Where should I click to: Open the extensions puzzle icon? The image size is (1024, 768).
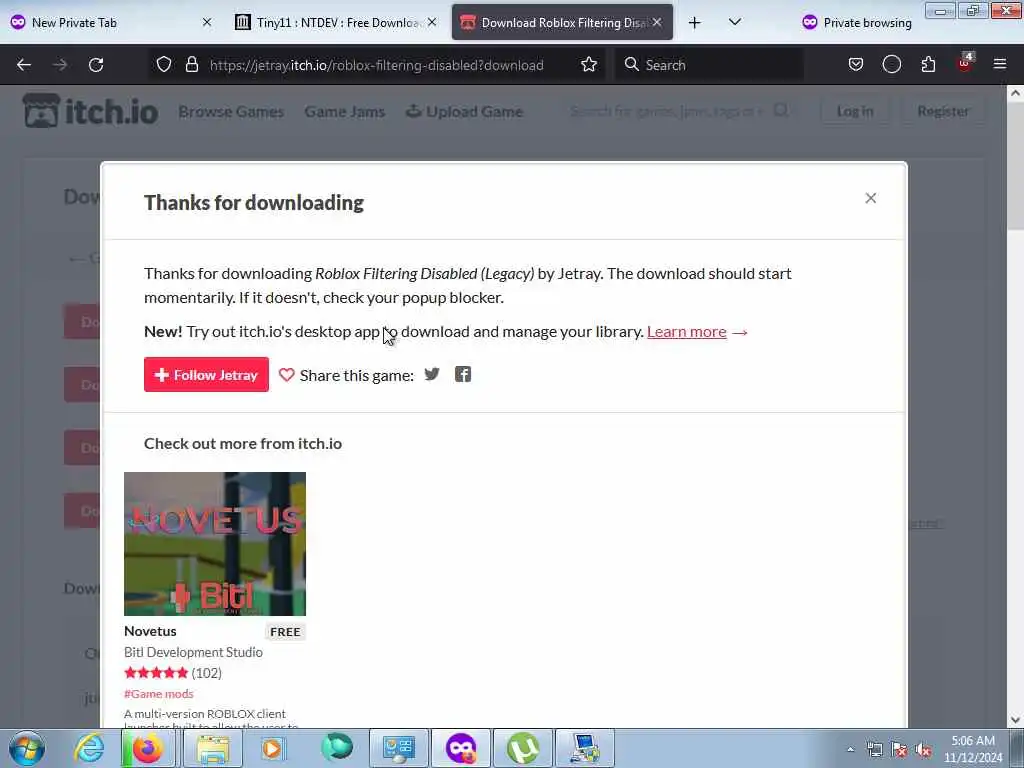[928, 64]
